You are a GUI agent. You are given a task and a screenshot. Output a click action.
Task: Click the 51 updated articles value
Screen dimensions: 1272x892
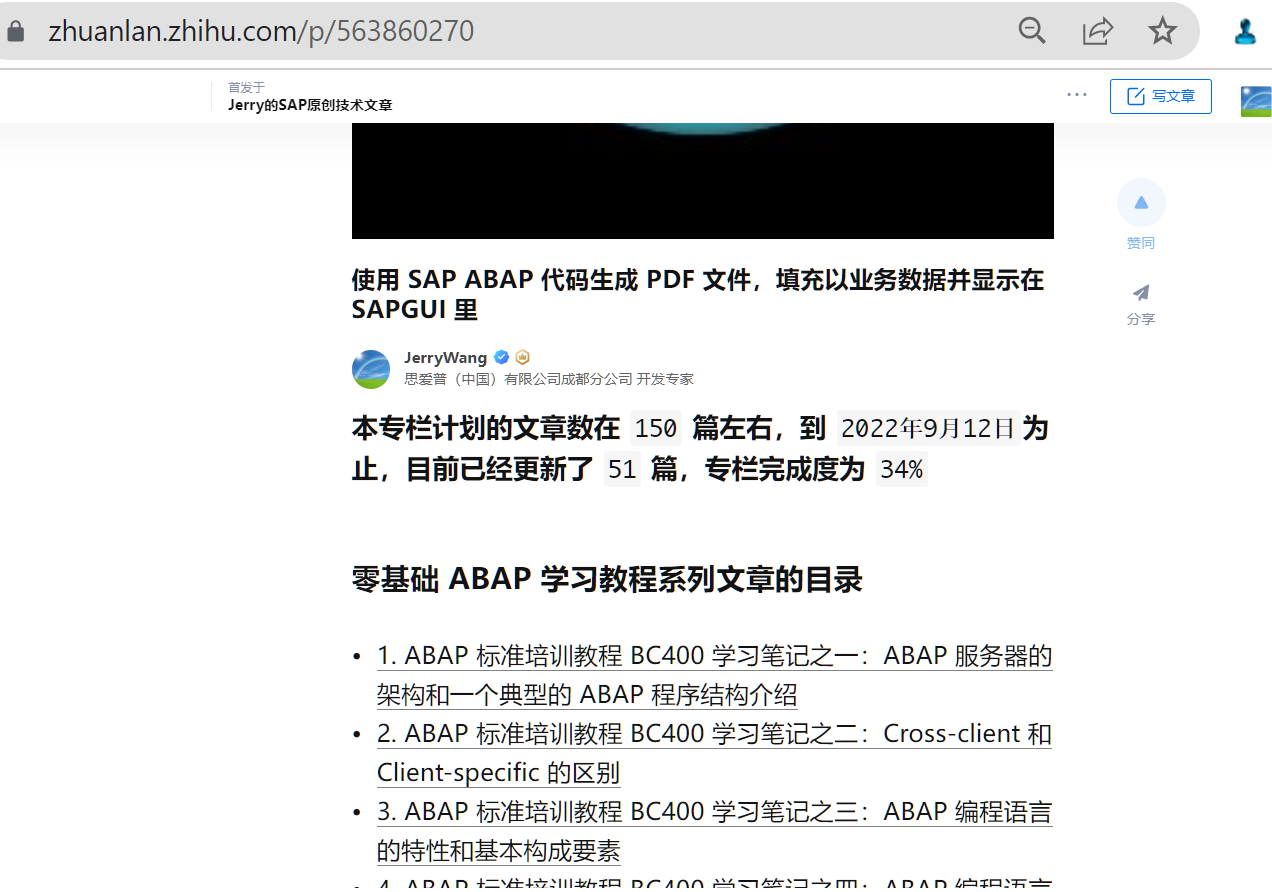coord(622,469)
